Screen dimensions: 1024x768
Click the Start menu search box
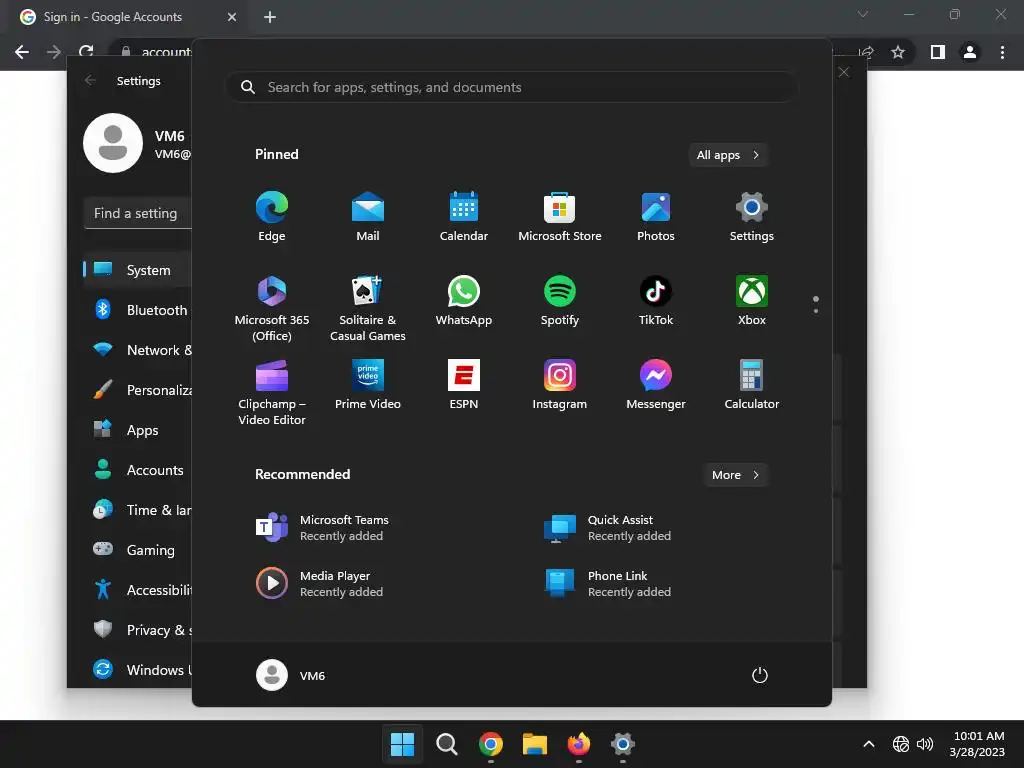512,87
